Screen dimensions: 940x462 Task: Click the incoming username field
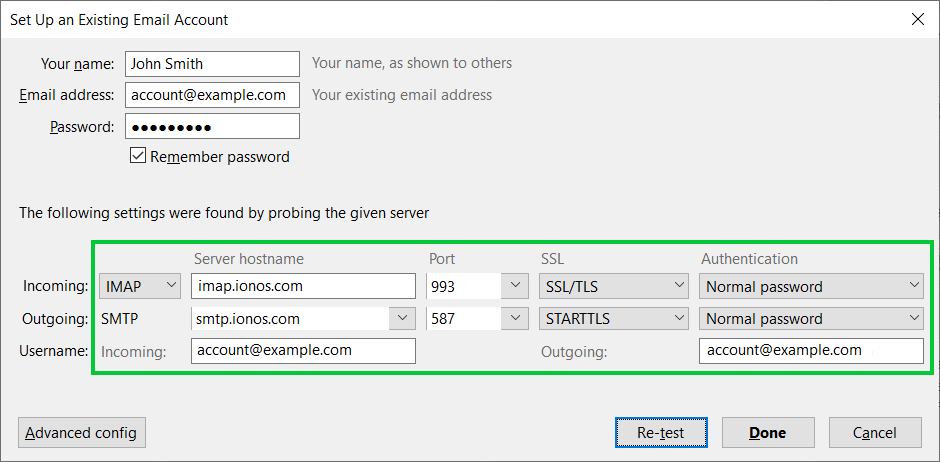point(303,351)
